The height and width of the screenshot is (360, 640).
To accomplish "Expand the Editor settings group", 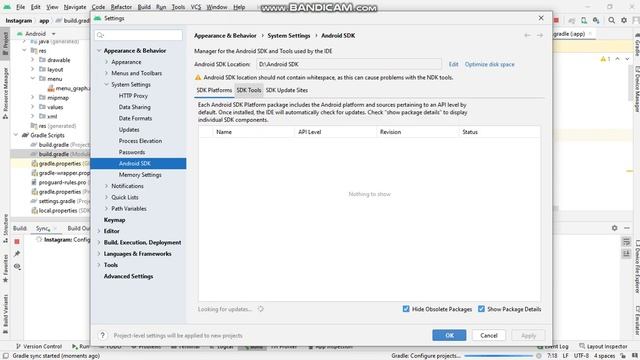I will pyautogui.click(x=99, y=231).
